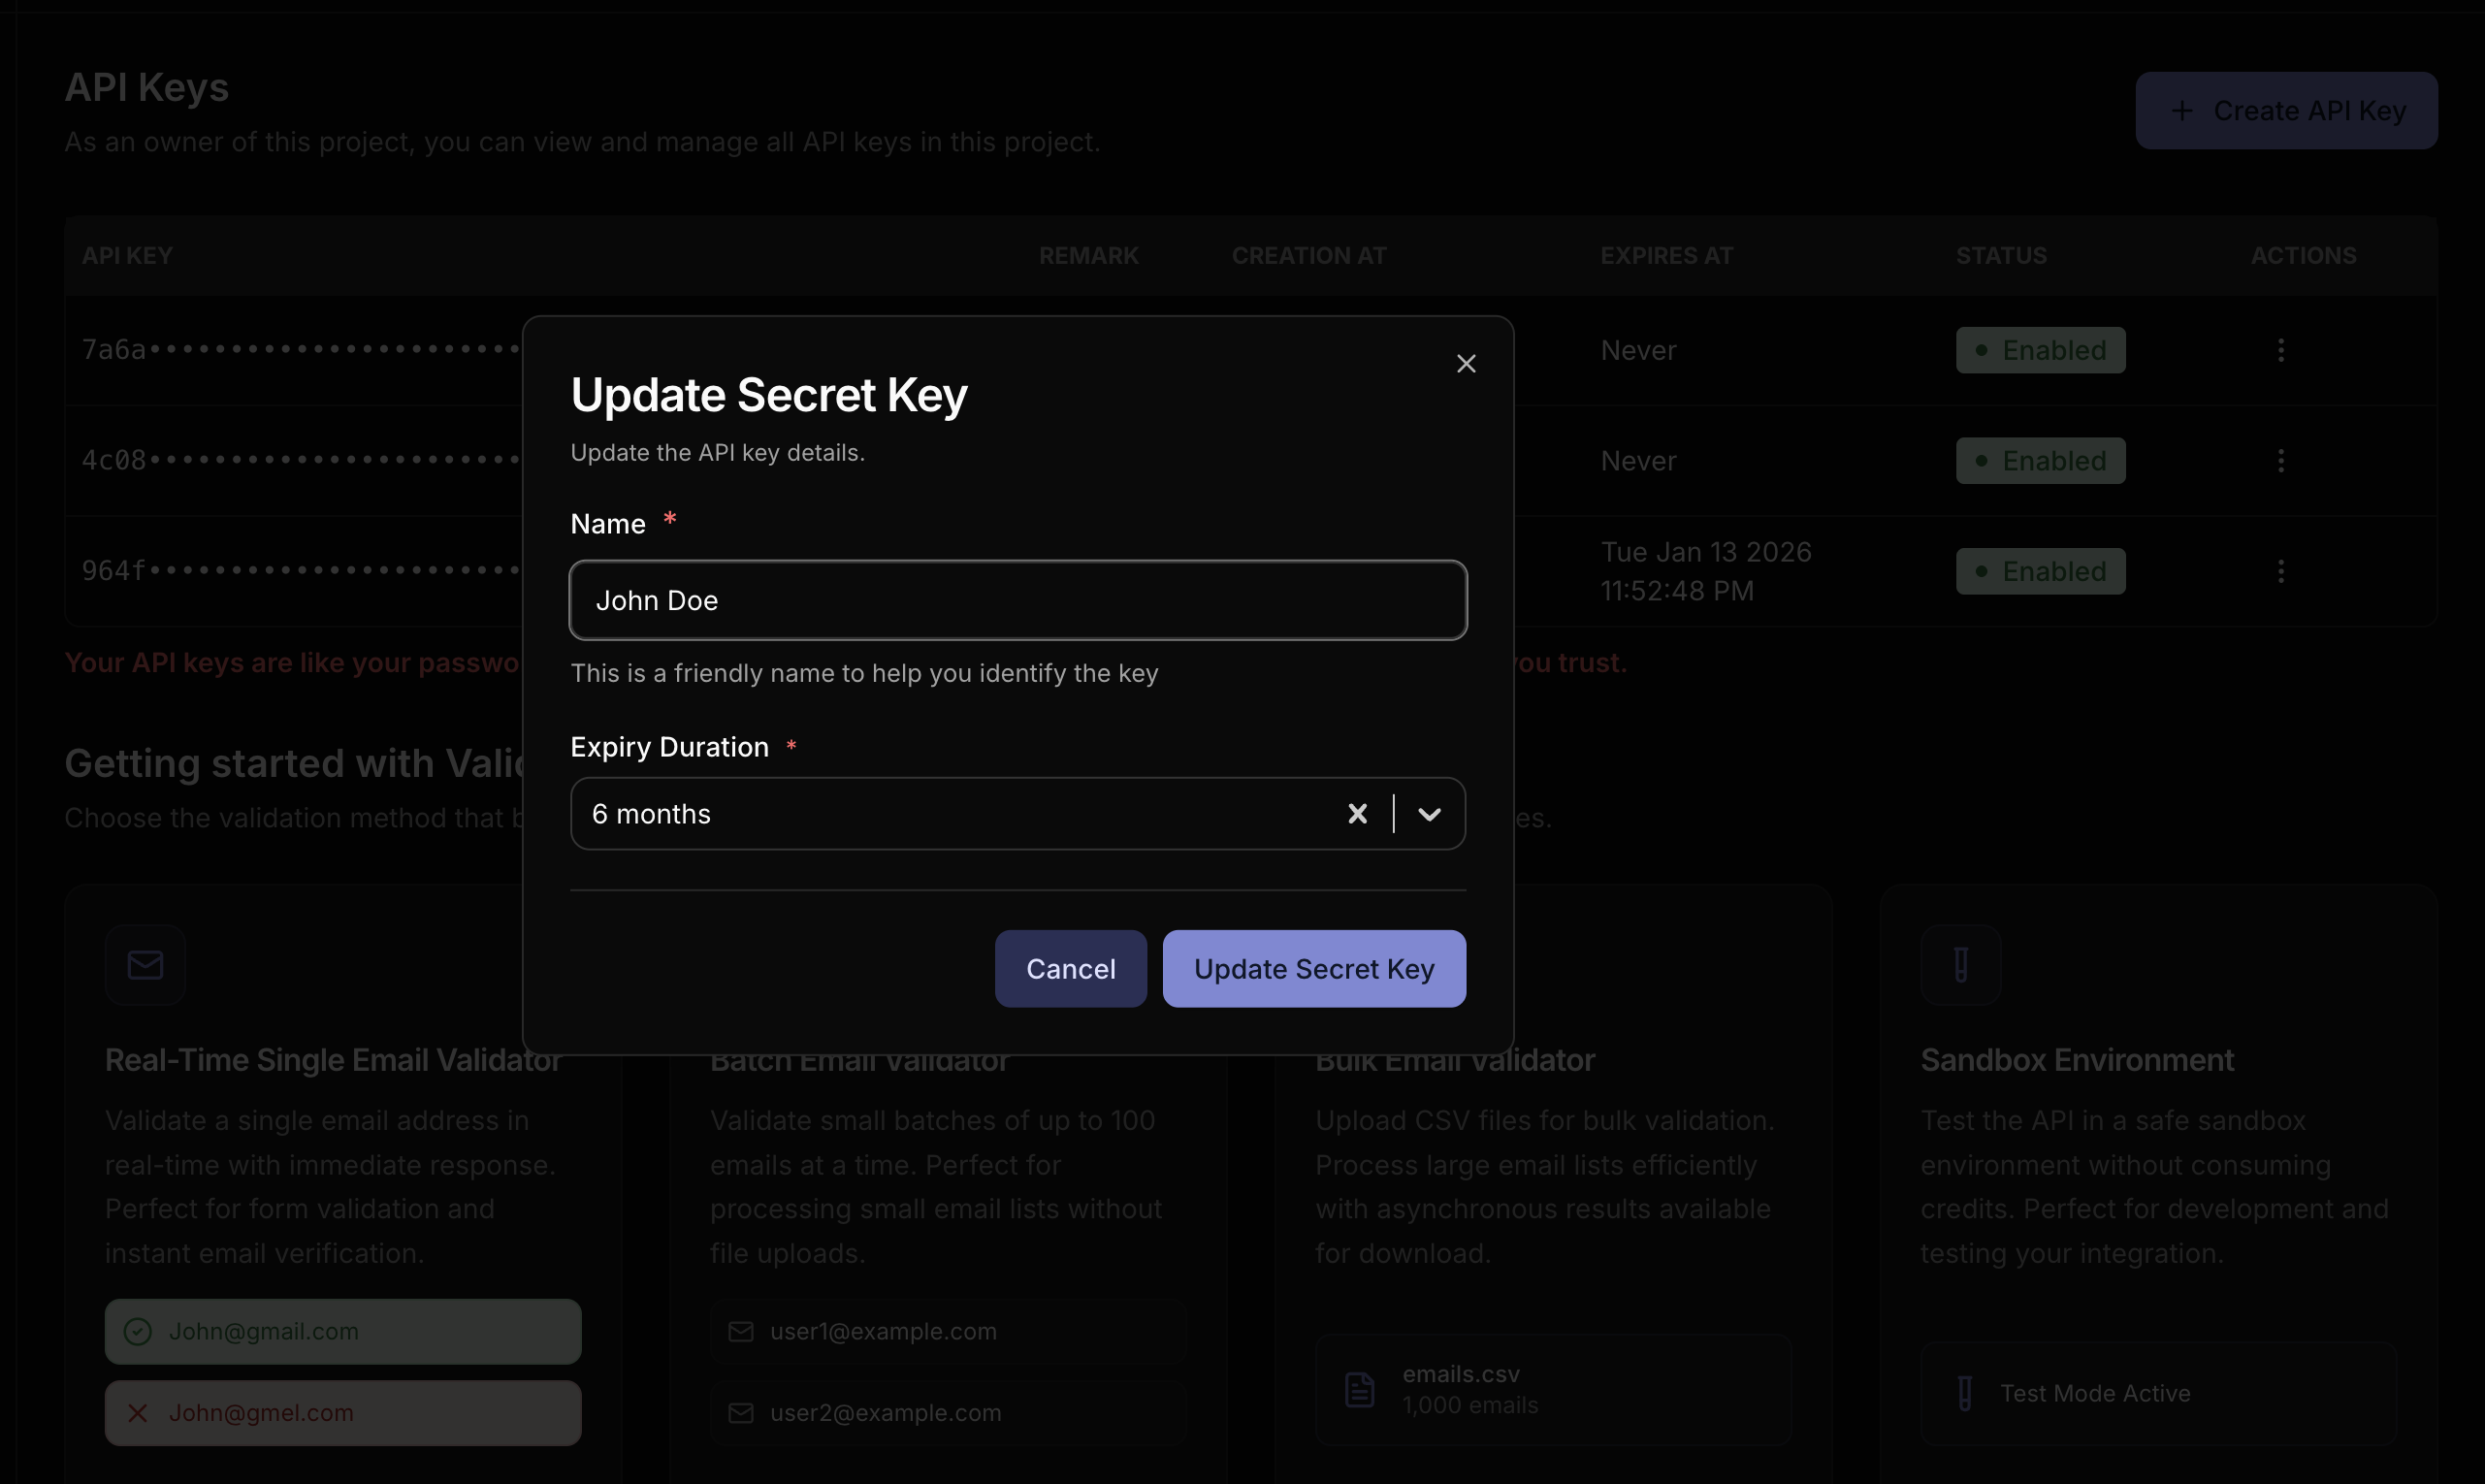Viewport: 2485px width, 1484px height.
Task: Open actions menu for 7a6a key
Action: [x=2280, y=350]
